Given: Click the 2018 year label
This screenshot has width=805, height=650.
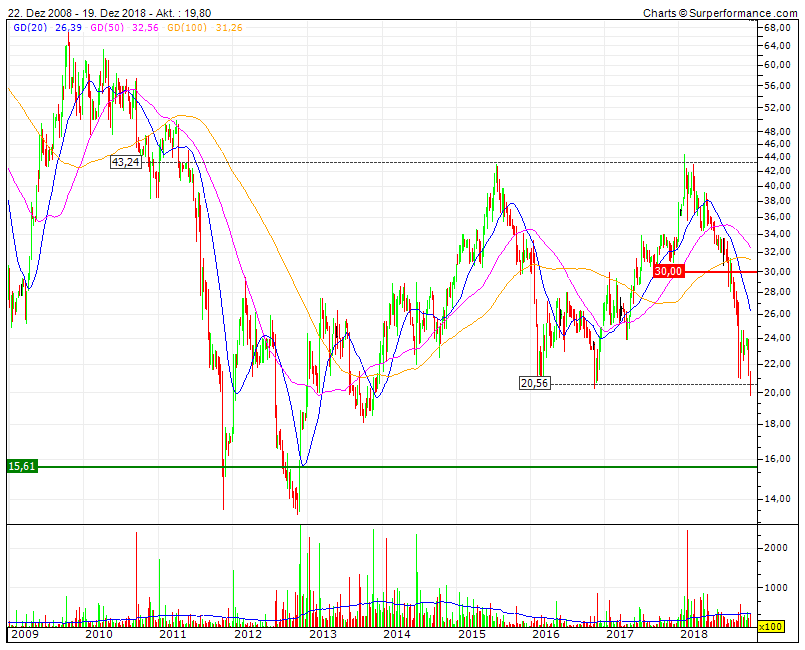Looking at the screenshot, I should pyautogui.click(x=694, y=634).
